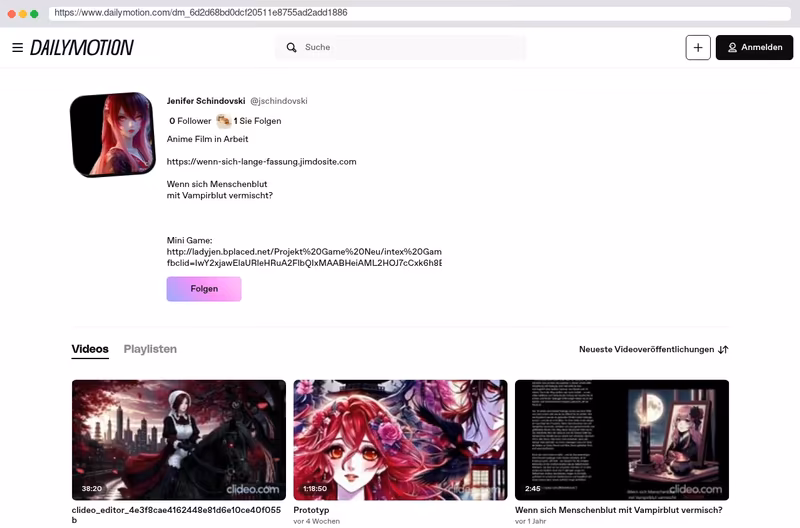Click the Wenn sich Menschenblut mit Vampirblut vermischt? title

(x=618, y=510)
